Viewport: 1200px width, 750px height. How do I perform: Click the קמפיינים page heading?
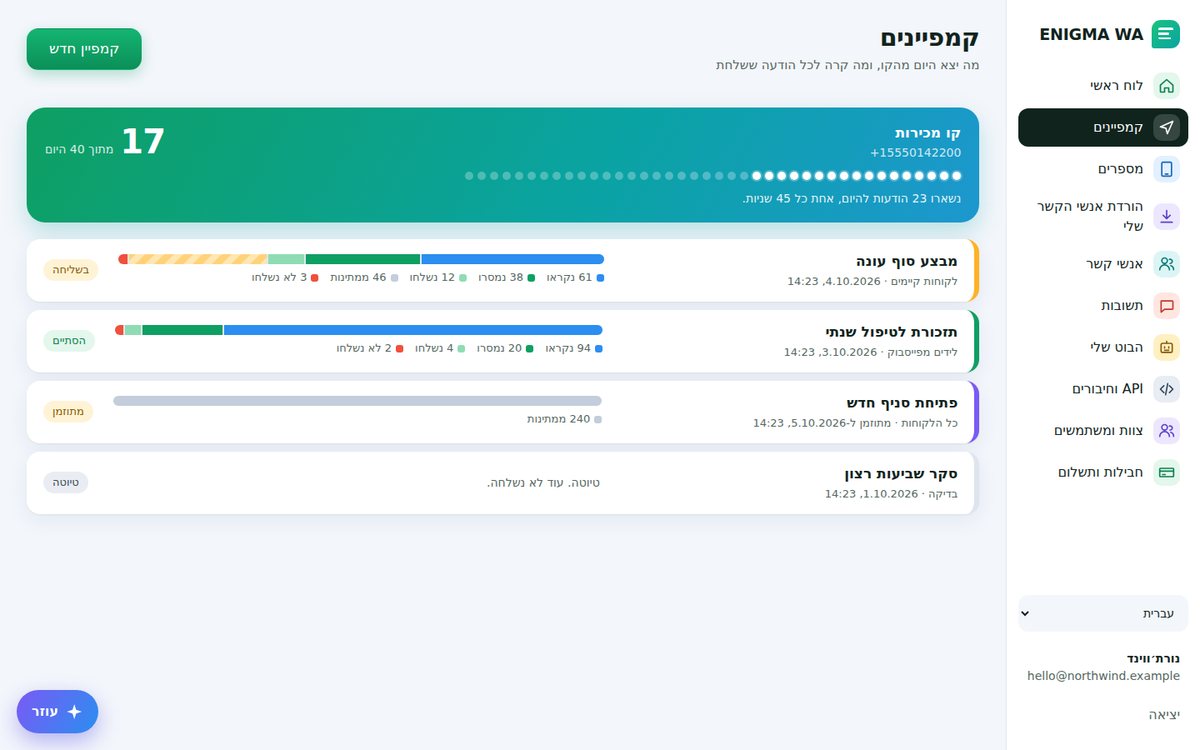click(x=929, y=38)
